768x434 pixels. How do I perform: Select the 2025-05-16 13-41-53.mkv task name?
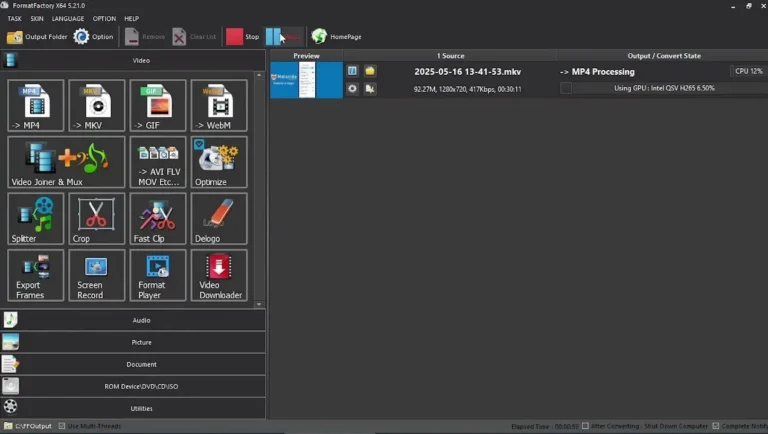[x=467, y=72]
